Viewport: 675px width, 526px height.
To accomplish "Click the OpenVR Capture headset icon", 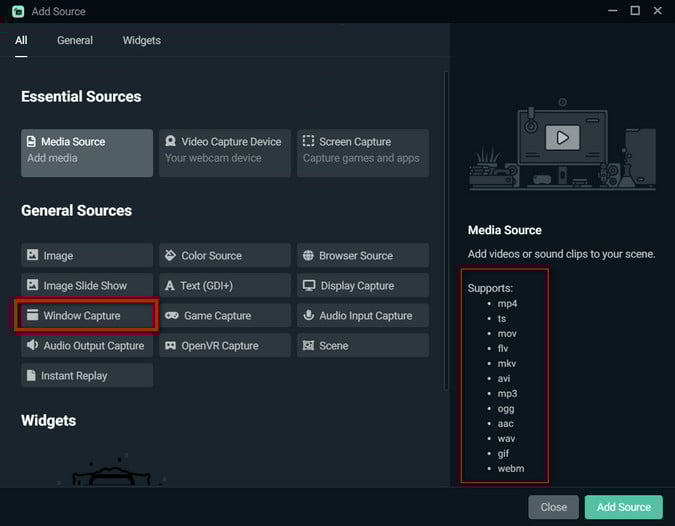I will (170, 346).
